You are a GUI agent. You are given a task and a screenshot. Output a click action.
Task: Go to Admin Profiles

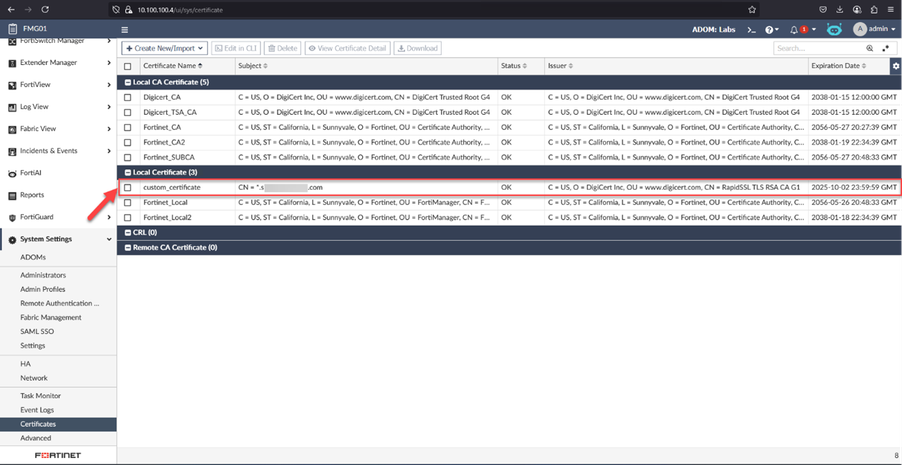(43, 289)
